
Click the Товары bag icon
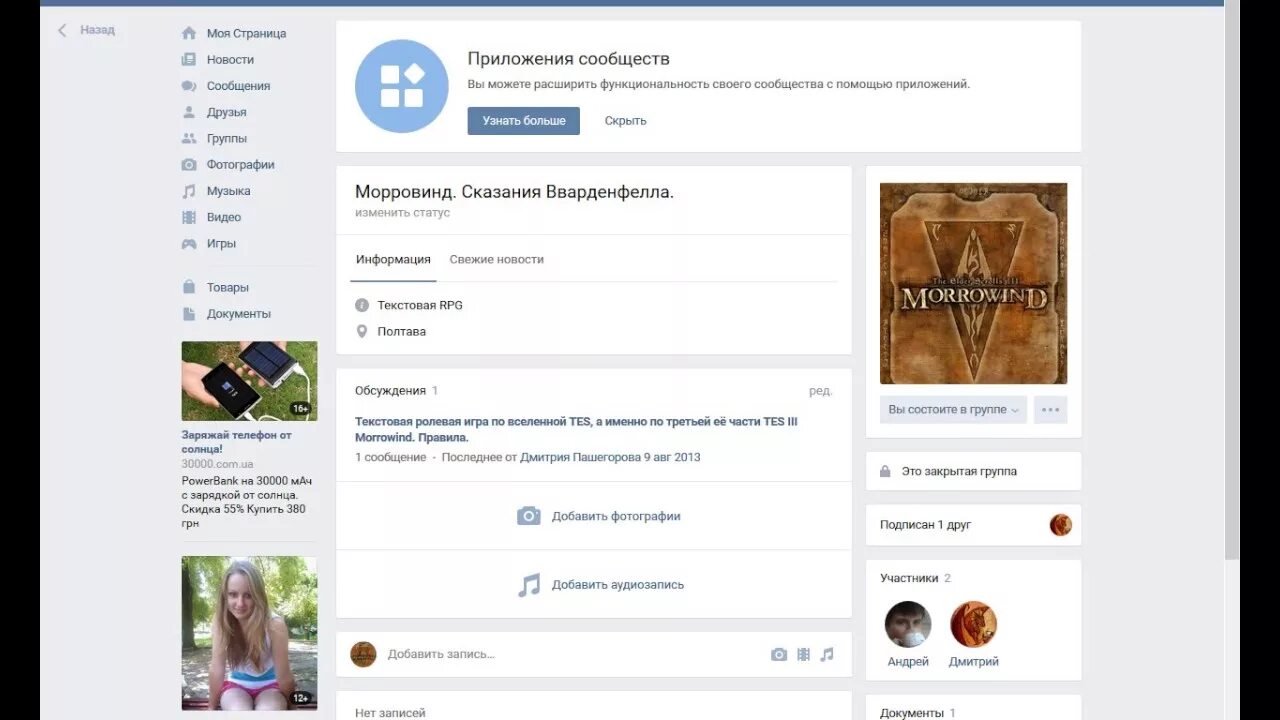tap(189, 287)
